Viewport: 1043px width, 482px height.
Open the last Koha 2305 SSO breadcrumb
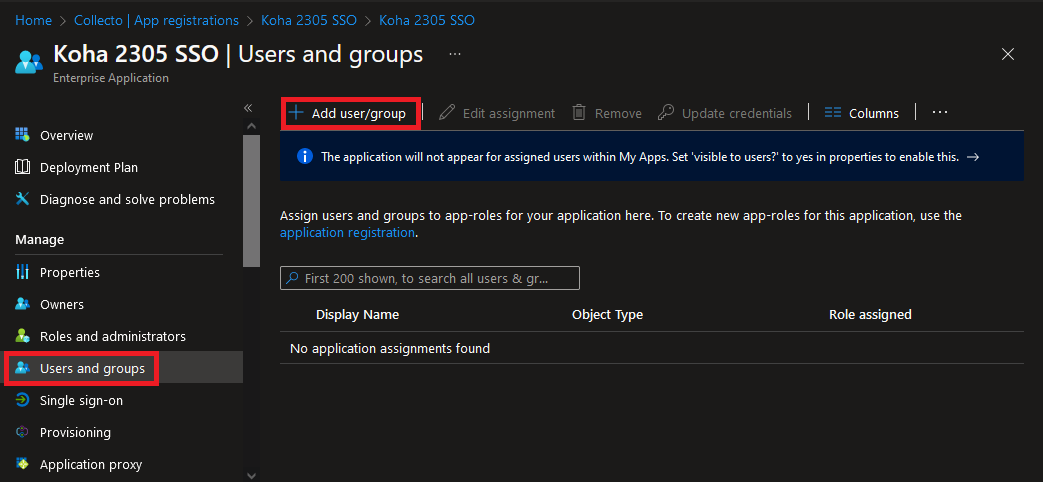pos(426,21)
